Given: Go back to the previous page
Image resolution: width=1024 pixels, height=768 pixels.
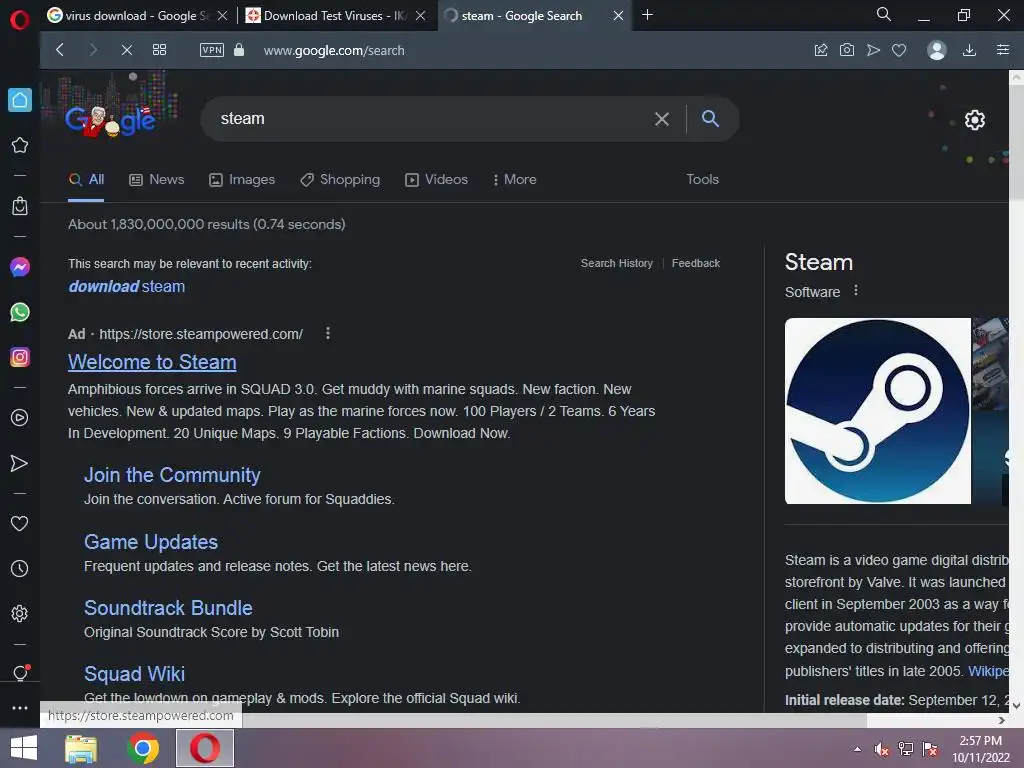Looking at the screenshot, I should (60, 50).
